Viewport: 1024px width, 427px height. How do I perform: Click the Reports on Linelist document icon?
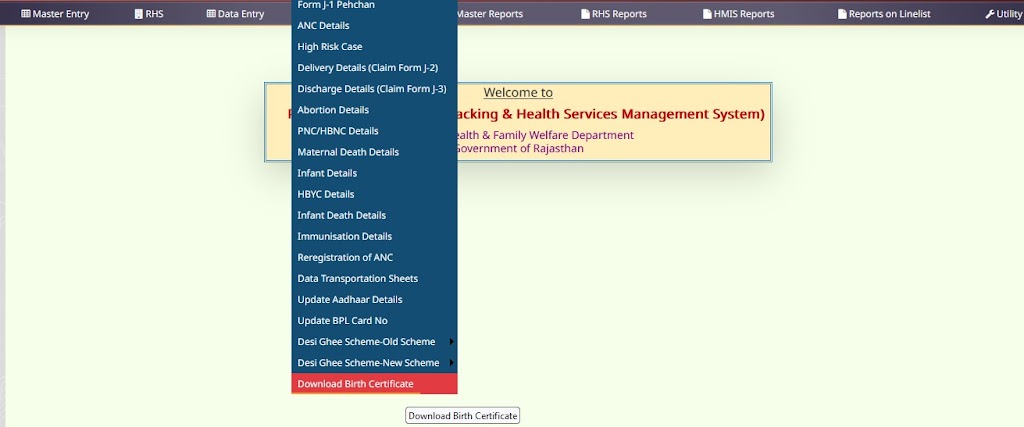point(841,14)
